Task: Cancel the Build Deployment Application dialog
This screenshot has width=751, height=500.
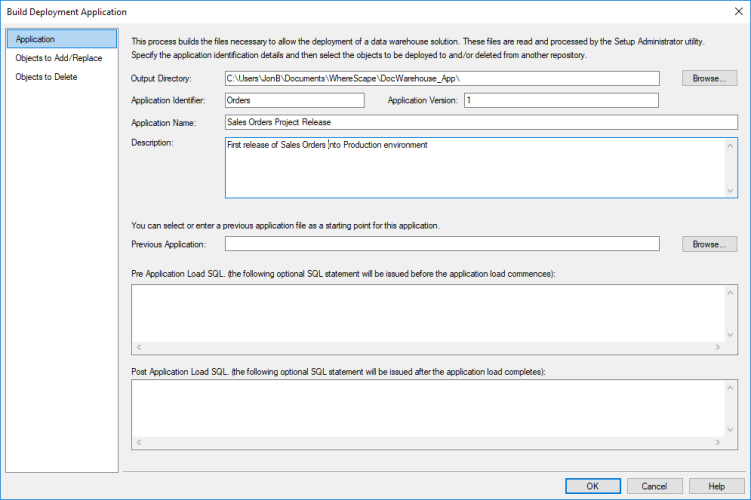Action: click(654, 486)
